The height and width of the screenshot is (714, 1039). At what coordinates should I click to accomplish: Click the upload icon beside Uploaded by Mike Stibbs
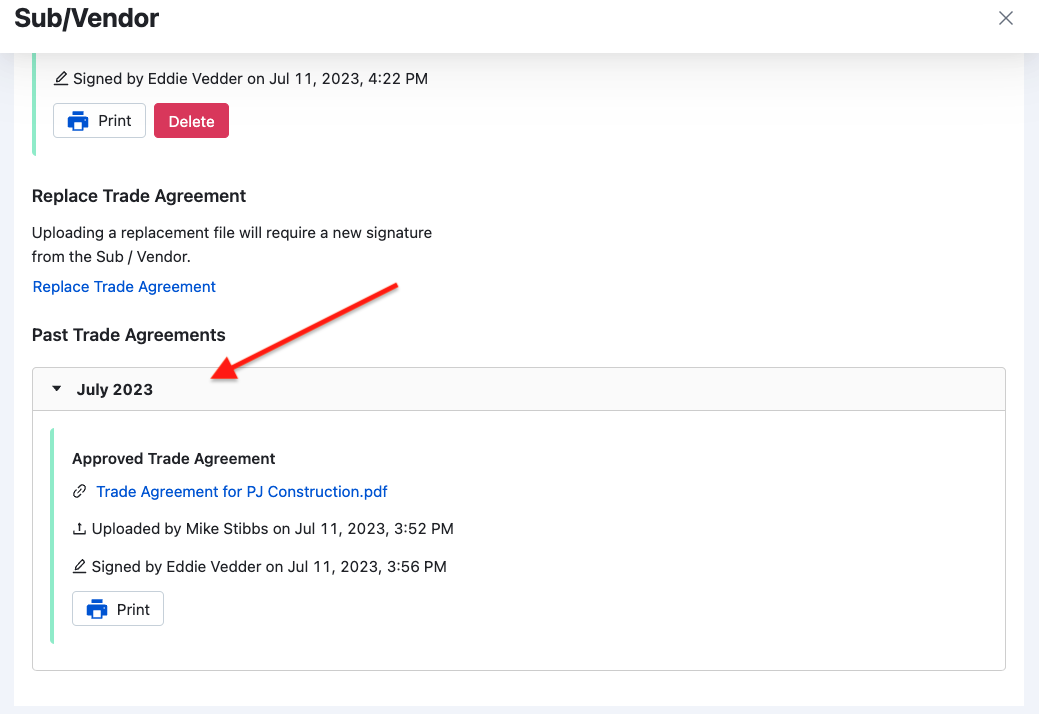click(x=80, y=529)
